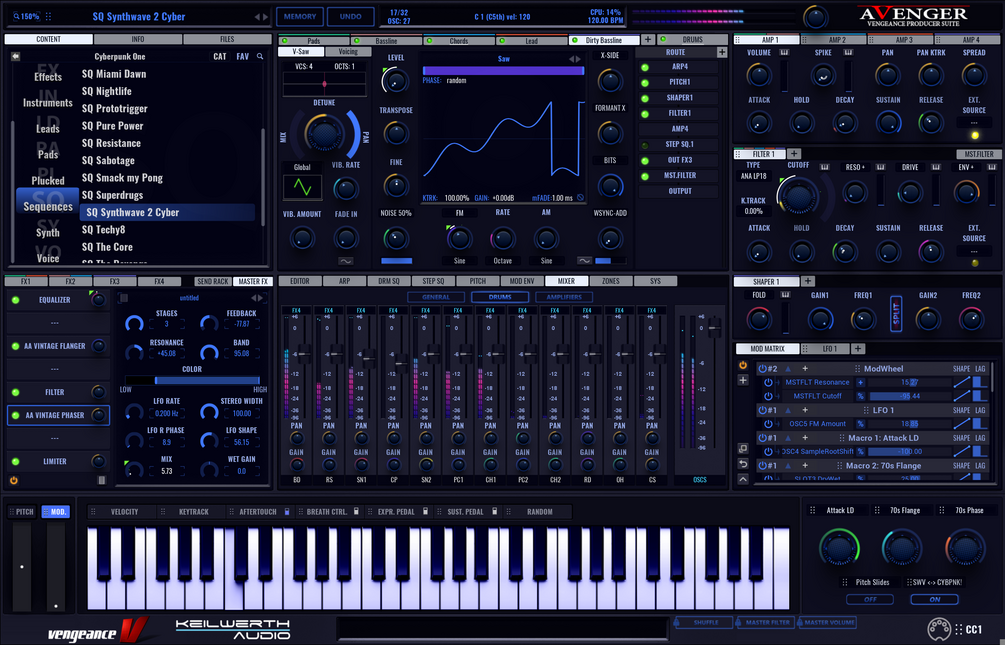Select the Leads category
The width and height of the screenshot is (1005, 645).
pyautogui.click(x=47, y=129)
